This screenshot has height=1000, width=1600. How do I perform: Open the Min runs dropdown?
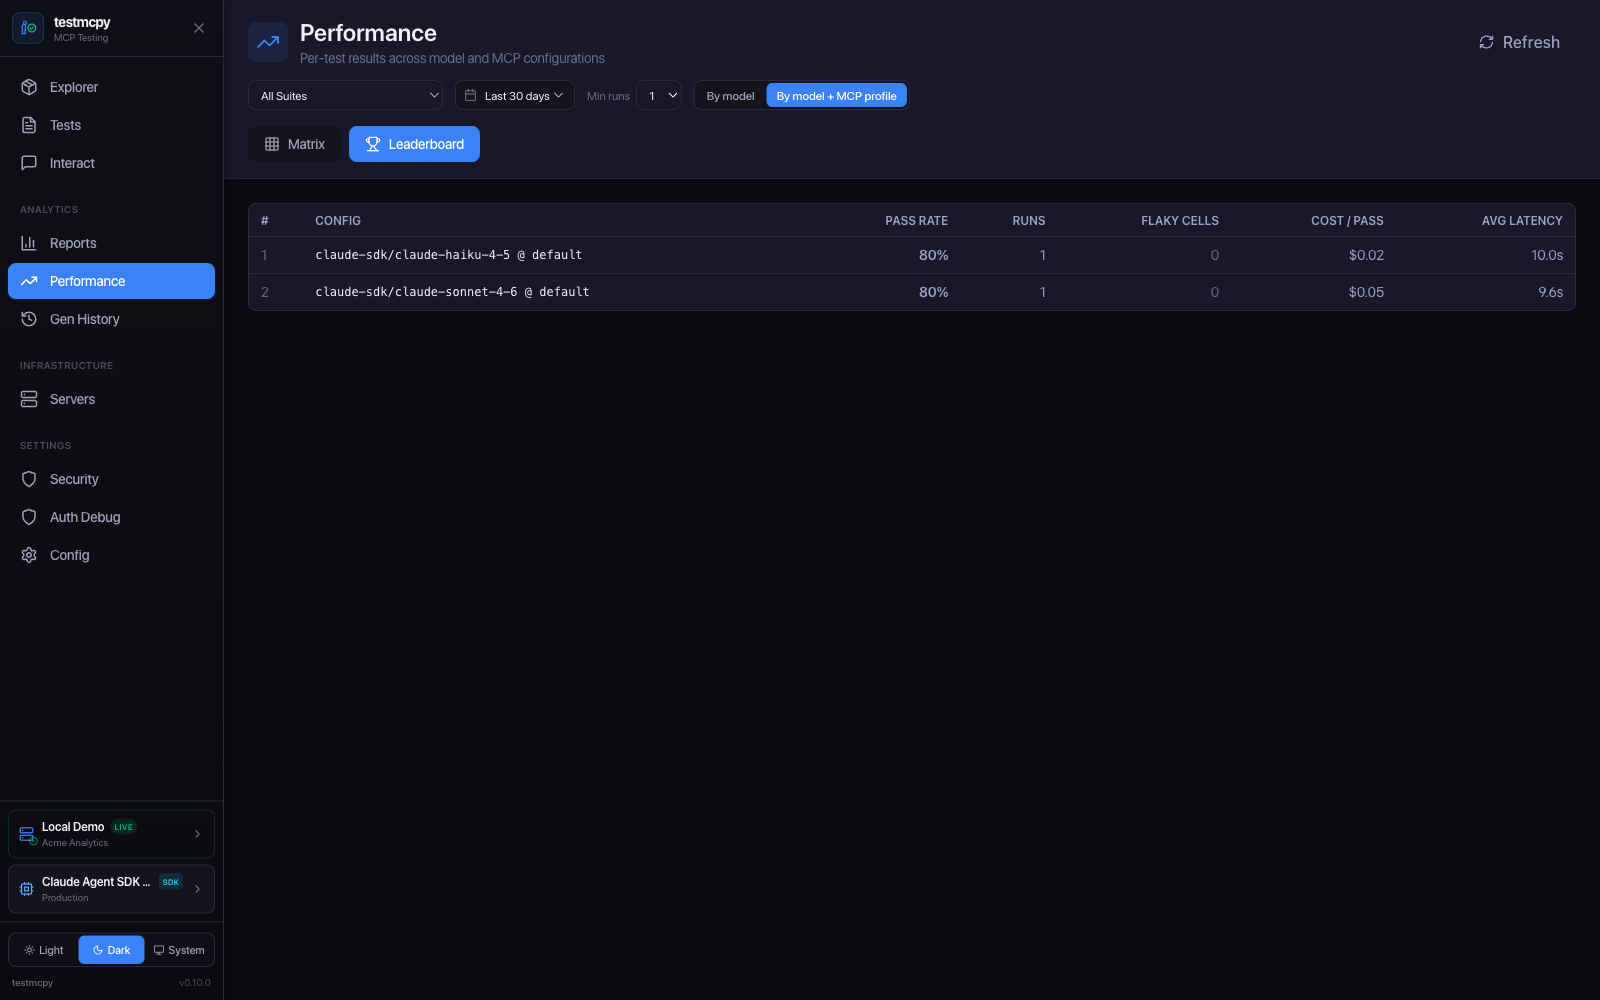[x=659, y=95]
